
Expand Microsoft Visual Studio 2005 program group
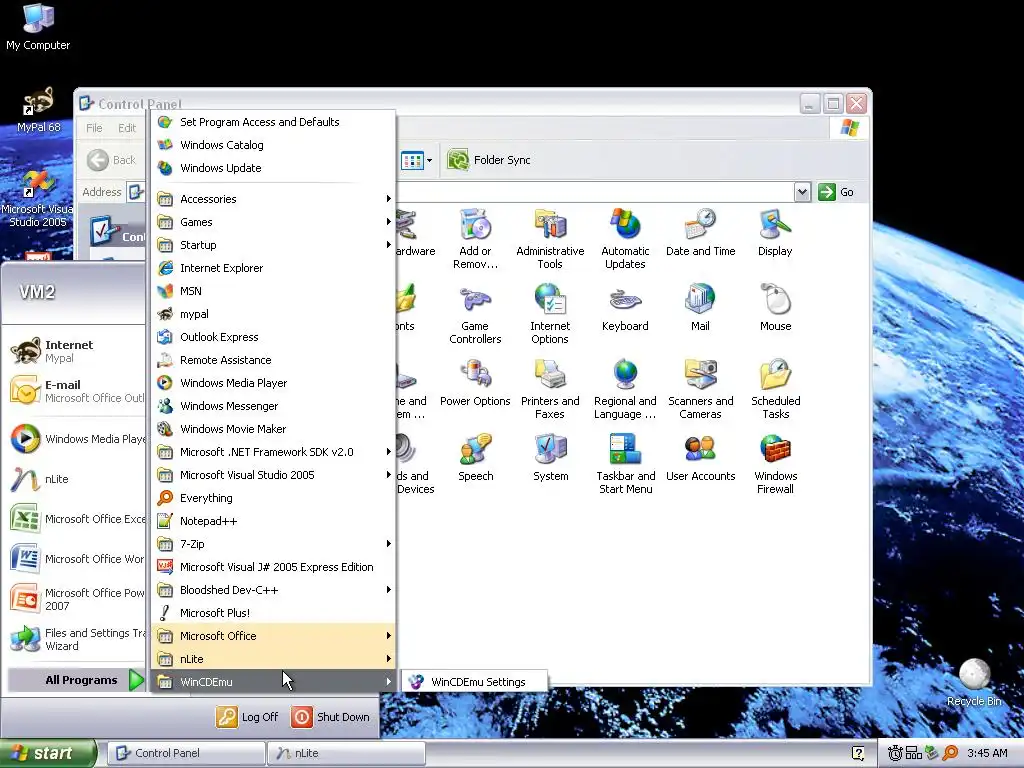pyautogui.click(x=273, y=475)
